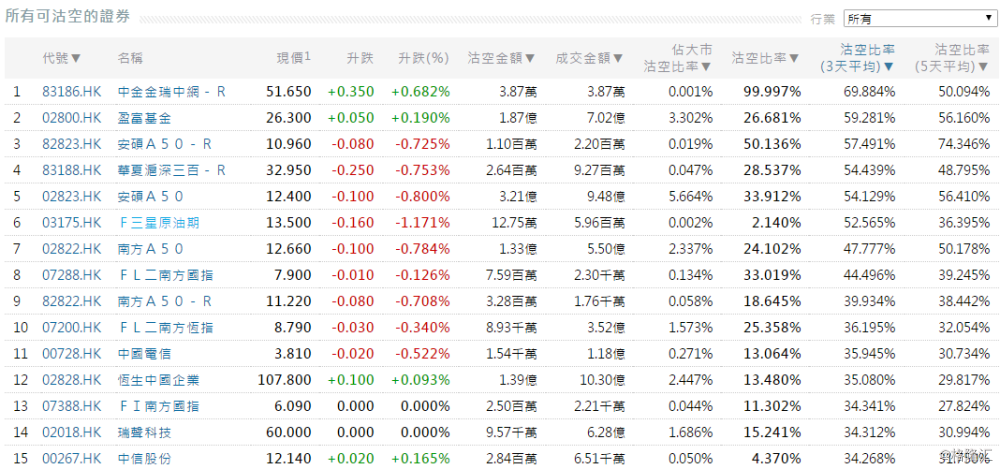Select market share 5.664% cell

click(691, 197)
